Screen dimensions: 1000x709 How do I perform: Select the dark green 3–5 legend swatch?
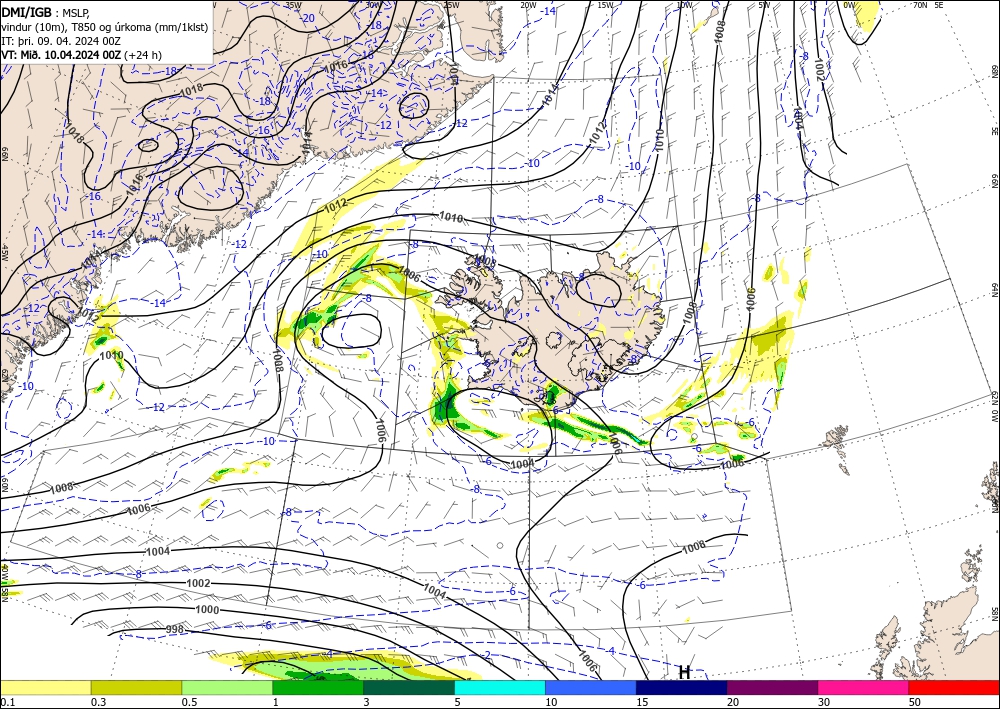409,687
